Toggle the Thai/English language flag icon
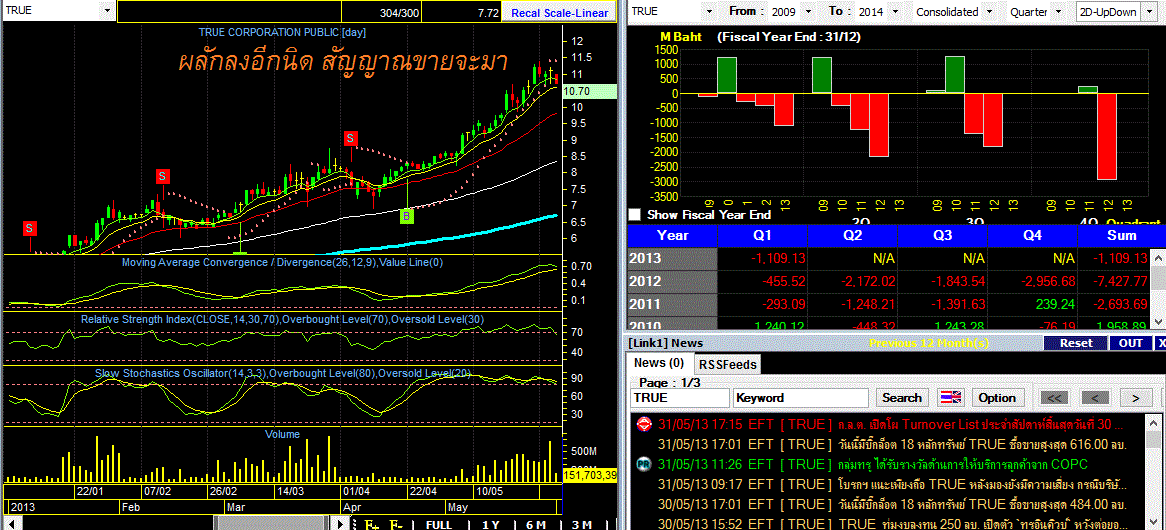The height and width of the screenshot is (530, 1166). (x=950, y=398)
